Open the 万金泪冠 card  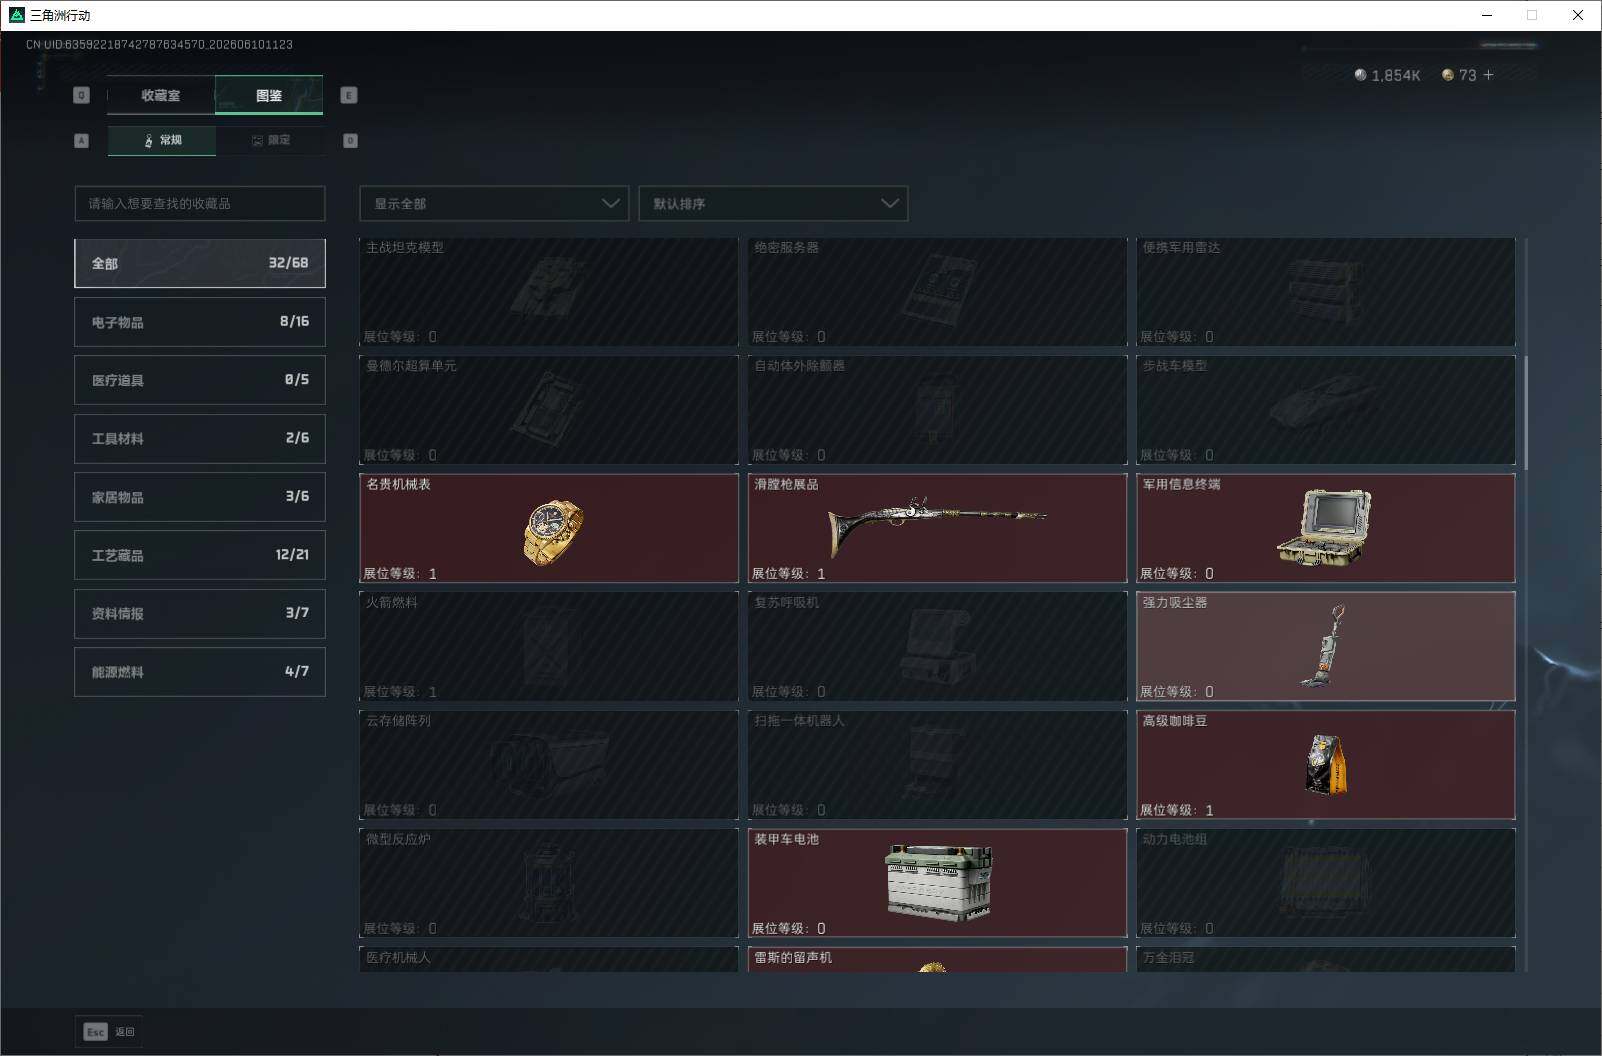pos(1326,959)
